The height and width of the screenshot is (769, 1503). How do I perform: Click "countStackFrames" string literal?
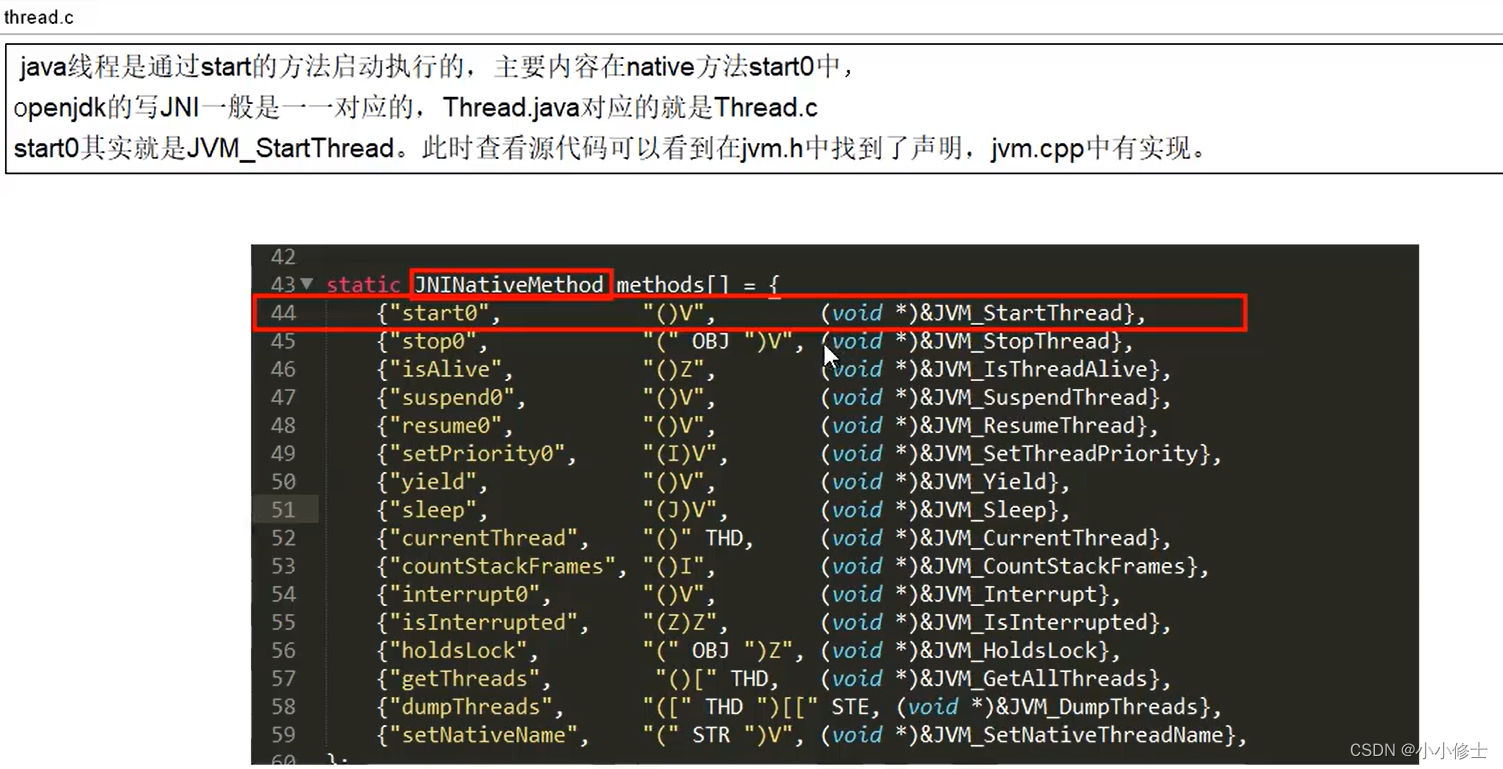point(501,566)
